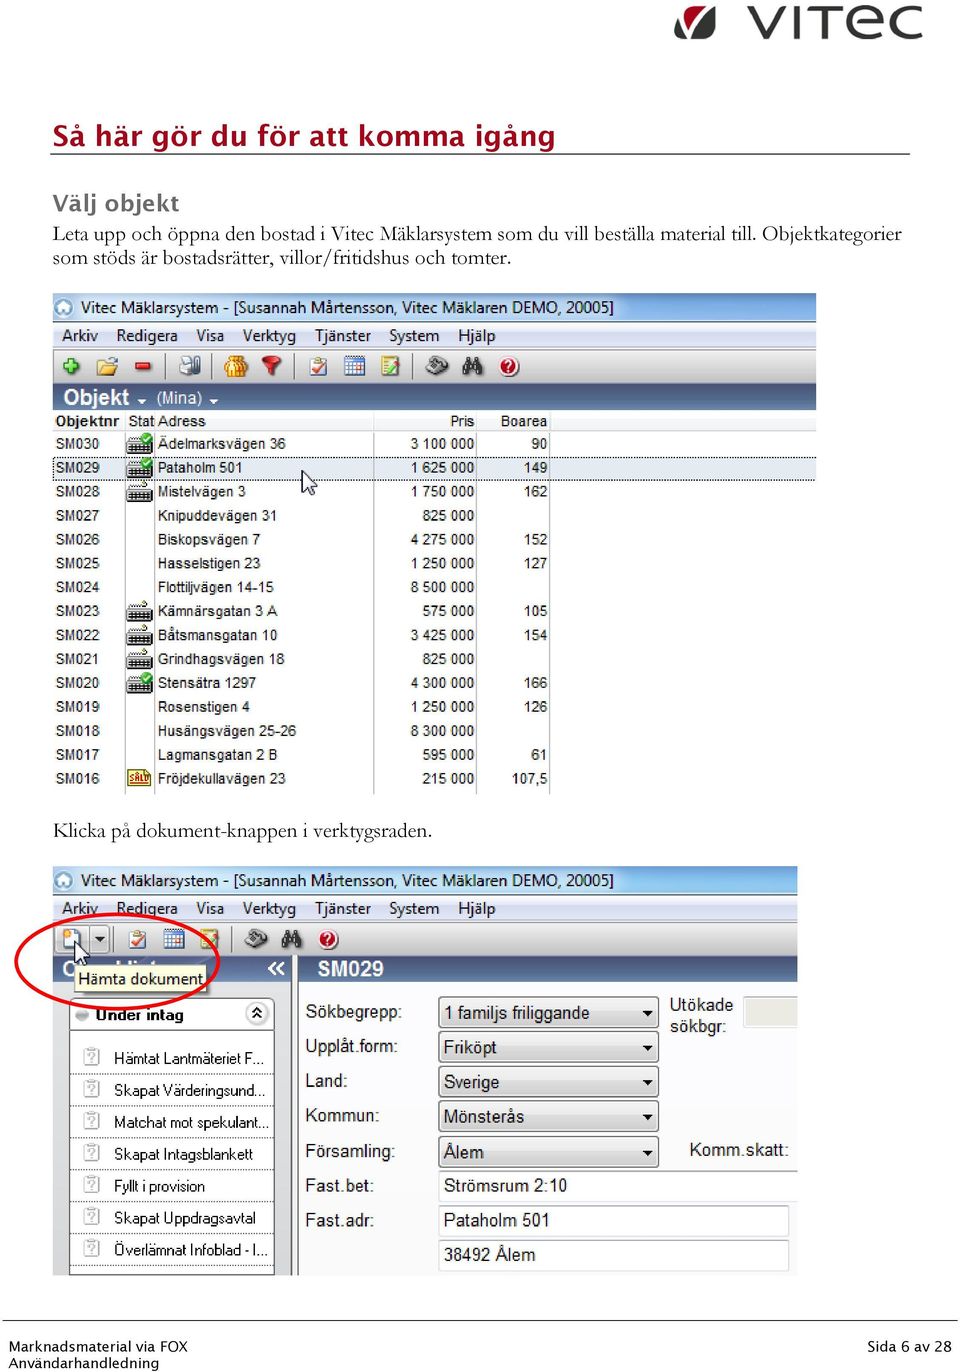This screenshot has width=960, height=1372.
Task: Click the binoculars icon in SM029 window toolbar
Action: [291, 939]
